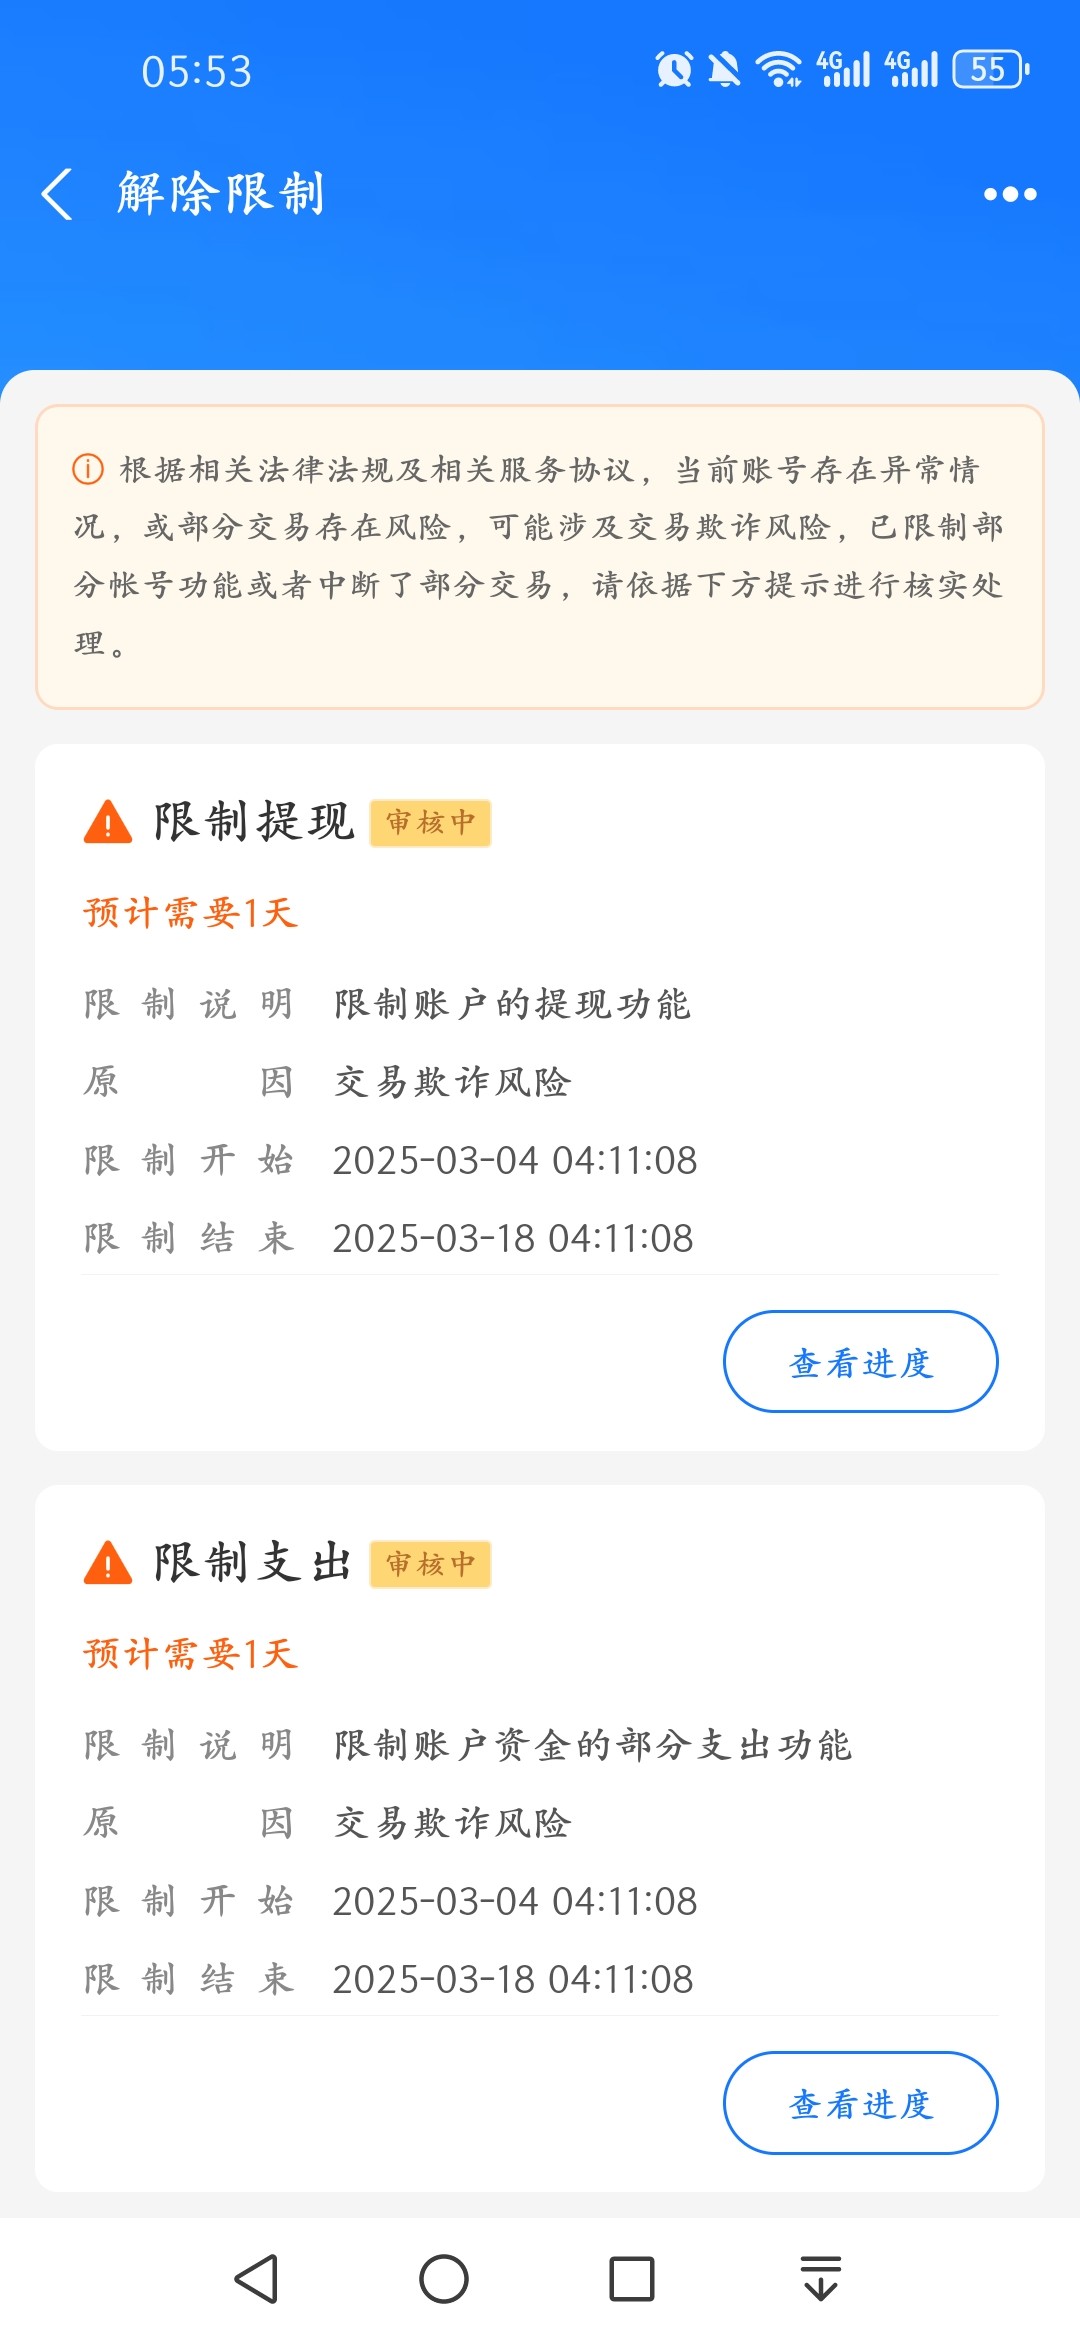1080x2340 pixels.
Task: Open the three-dot more options menu
Action: coord(1010,194)
